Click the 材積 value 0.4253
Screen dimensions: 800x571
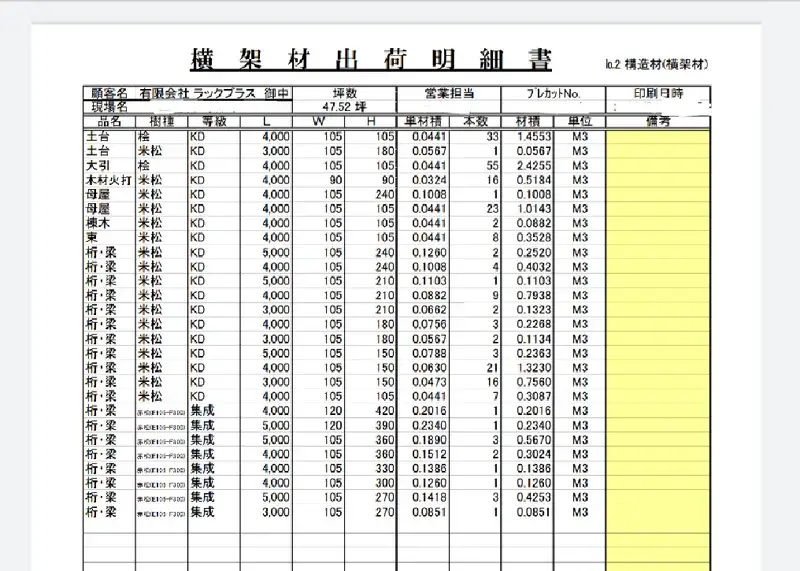tap(534, 497)
